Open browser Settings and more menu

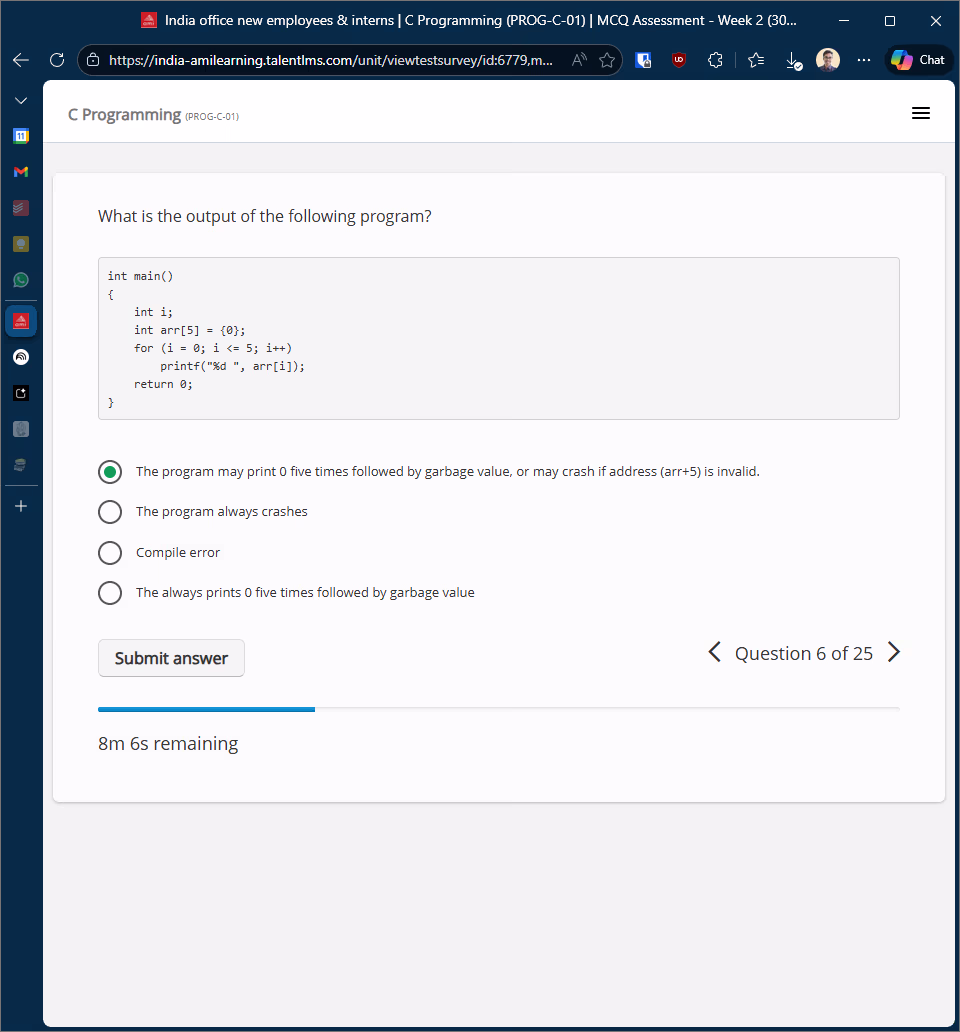(864, 61)
